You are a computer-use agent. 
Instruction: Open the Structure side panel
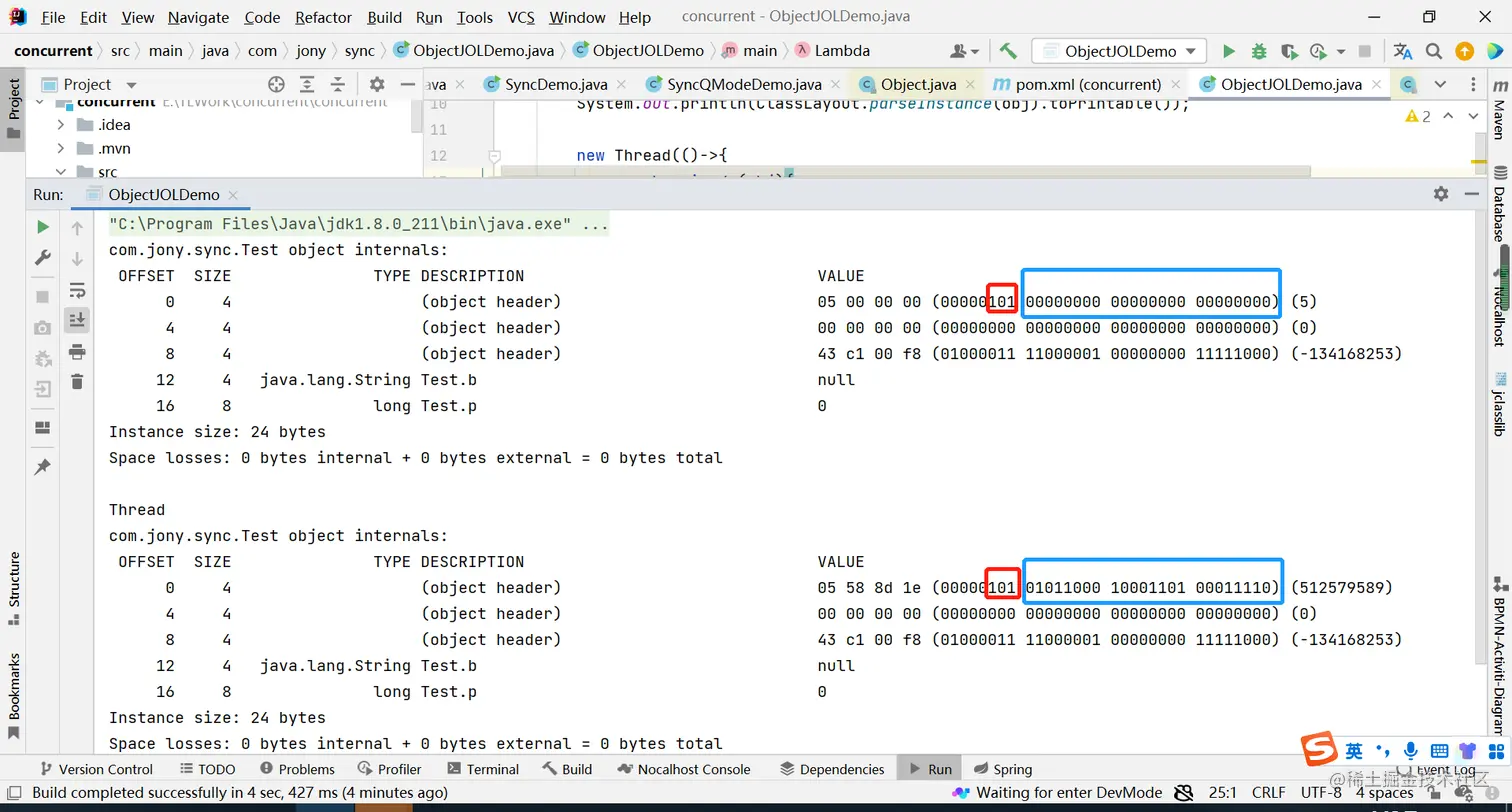tap(14, 588)
